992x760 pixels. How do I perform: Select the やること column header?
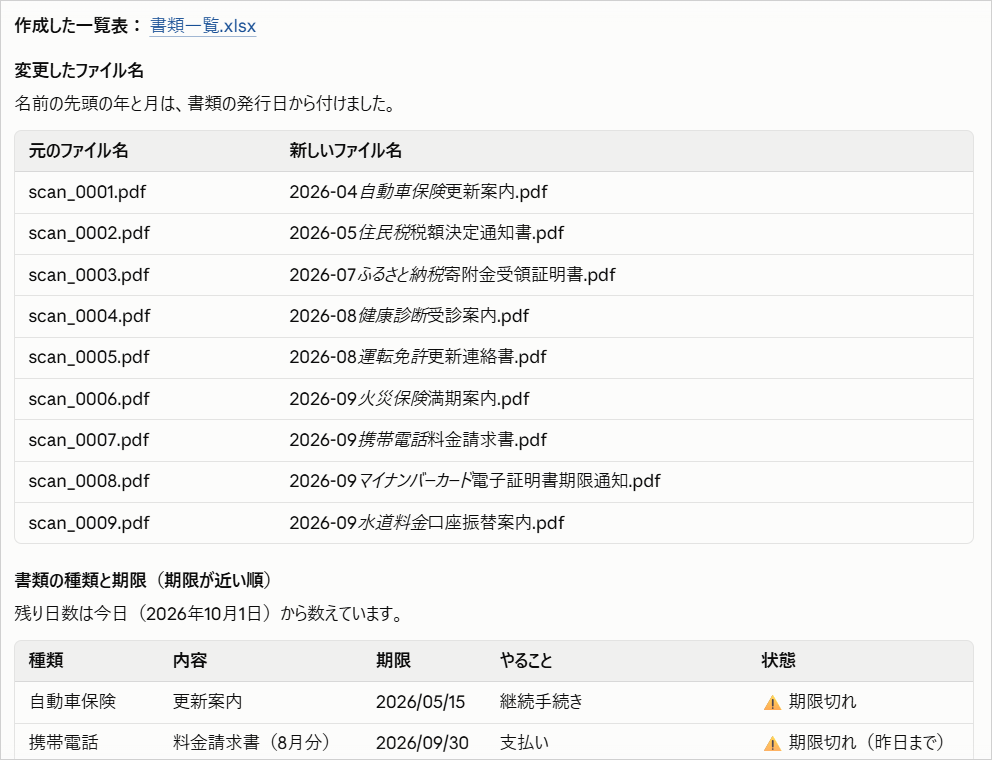point(526,661)
